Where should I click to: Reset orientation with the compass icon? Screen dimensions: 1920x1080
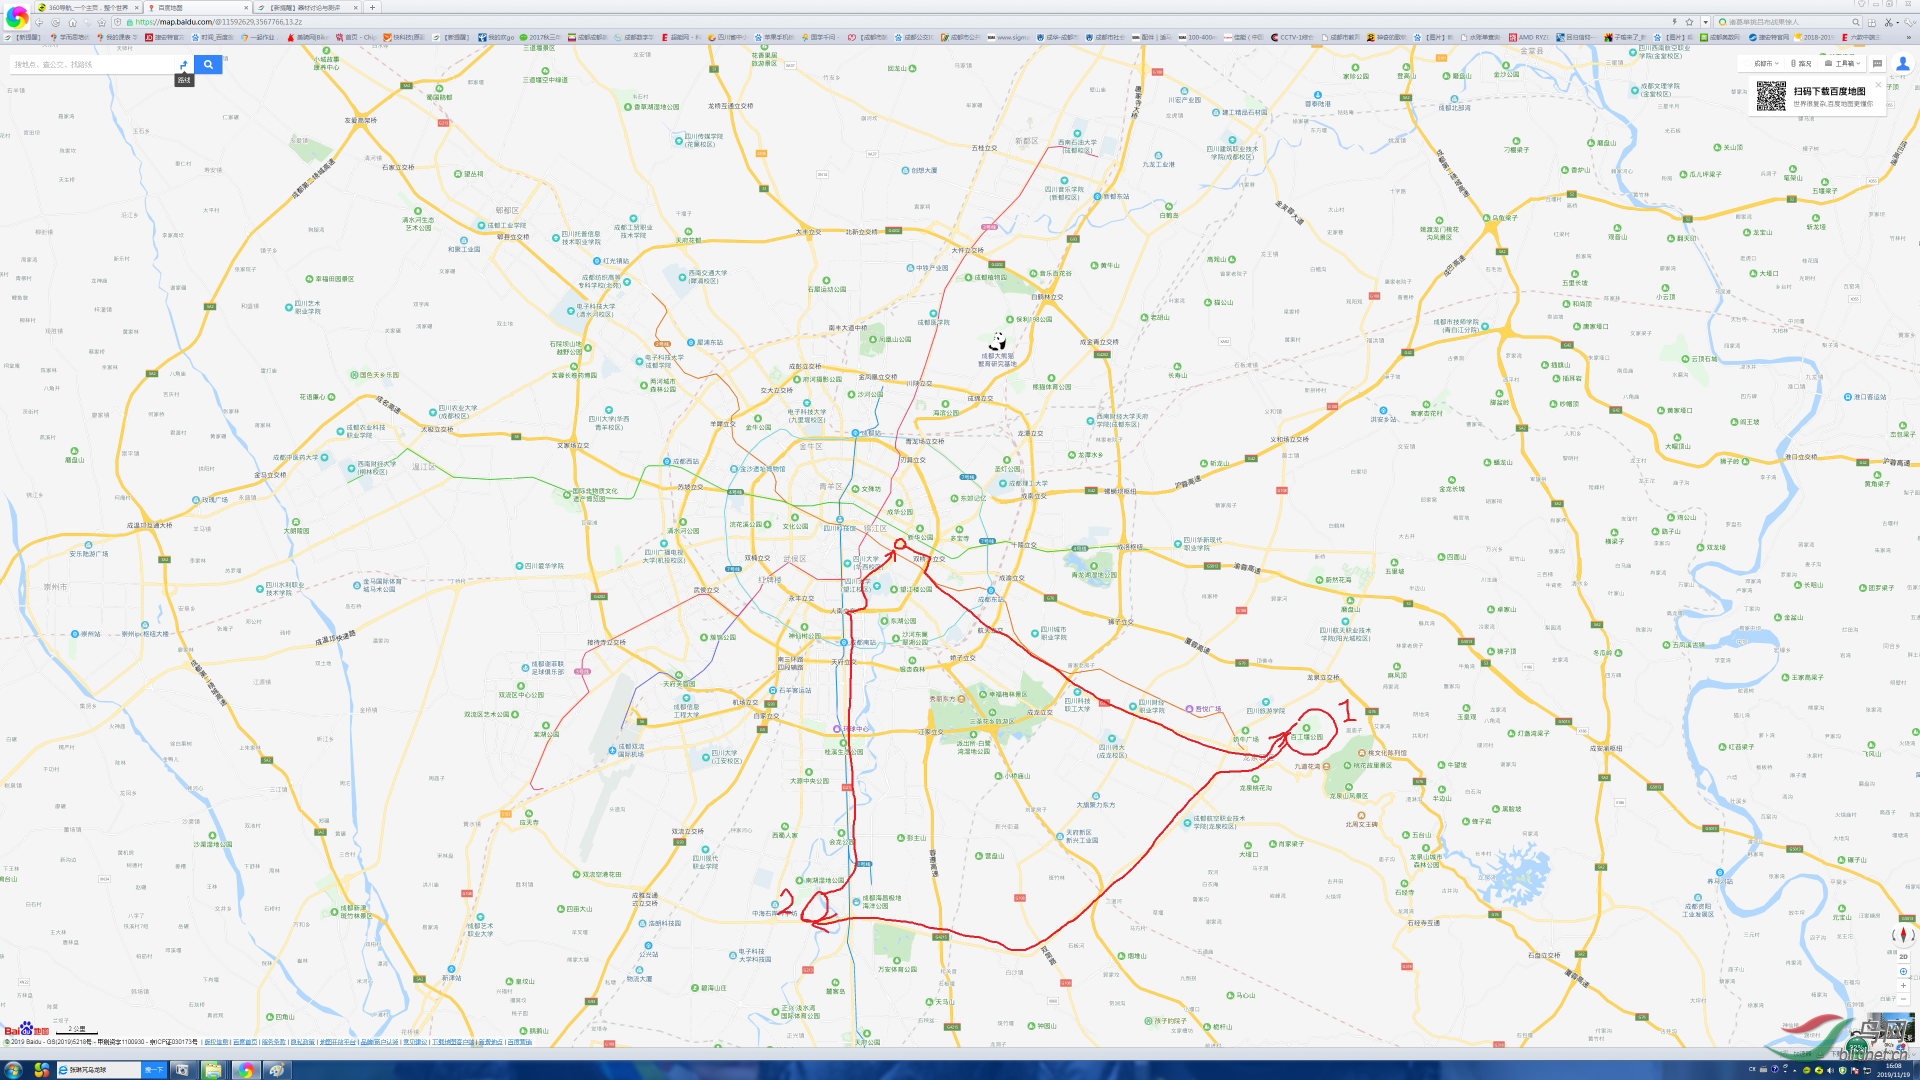pyautogui.click(x=1903, y=934)
